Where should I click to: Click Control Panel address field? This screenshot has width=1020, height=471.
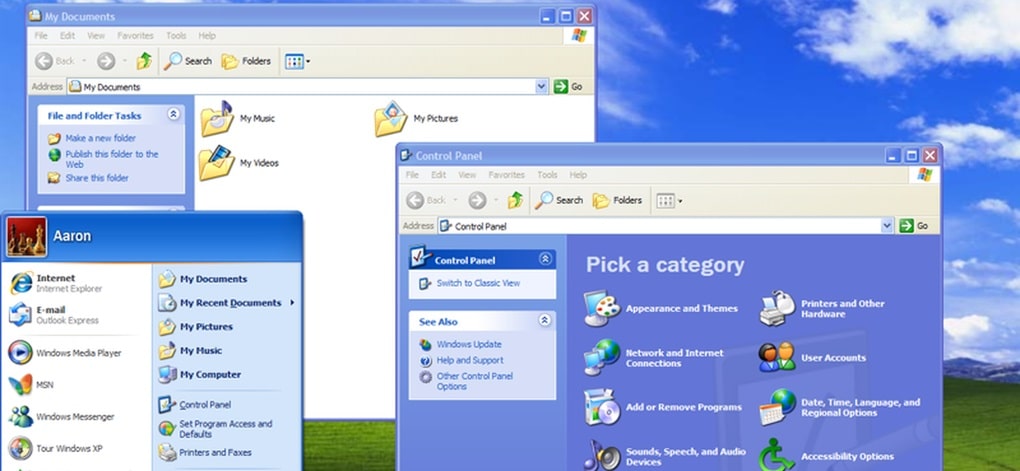tap(665, 226)
